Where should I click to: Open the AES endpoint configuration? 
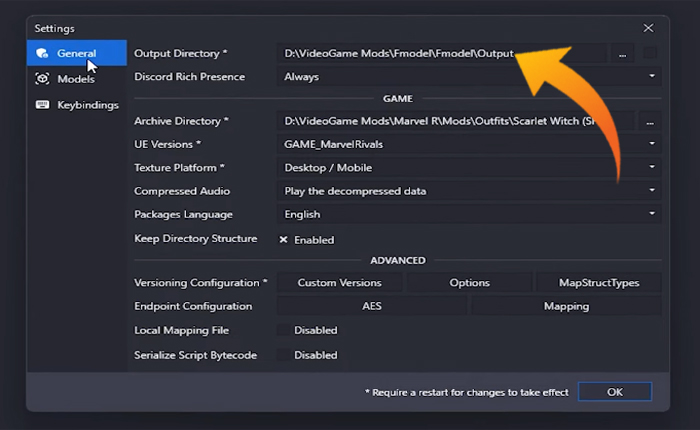click(x=371, y=306)
